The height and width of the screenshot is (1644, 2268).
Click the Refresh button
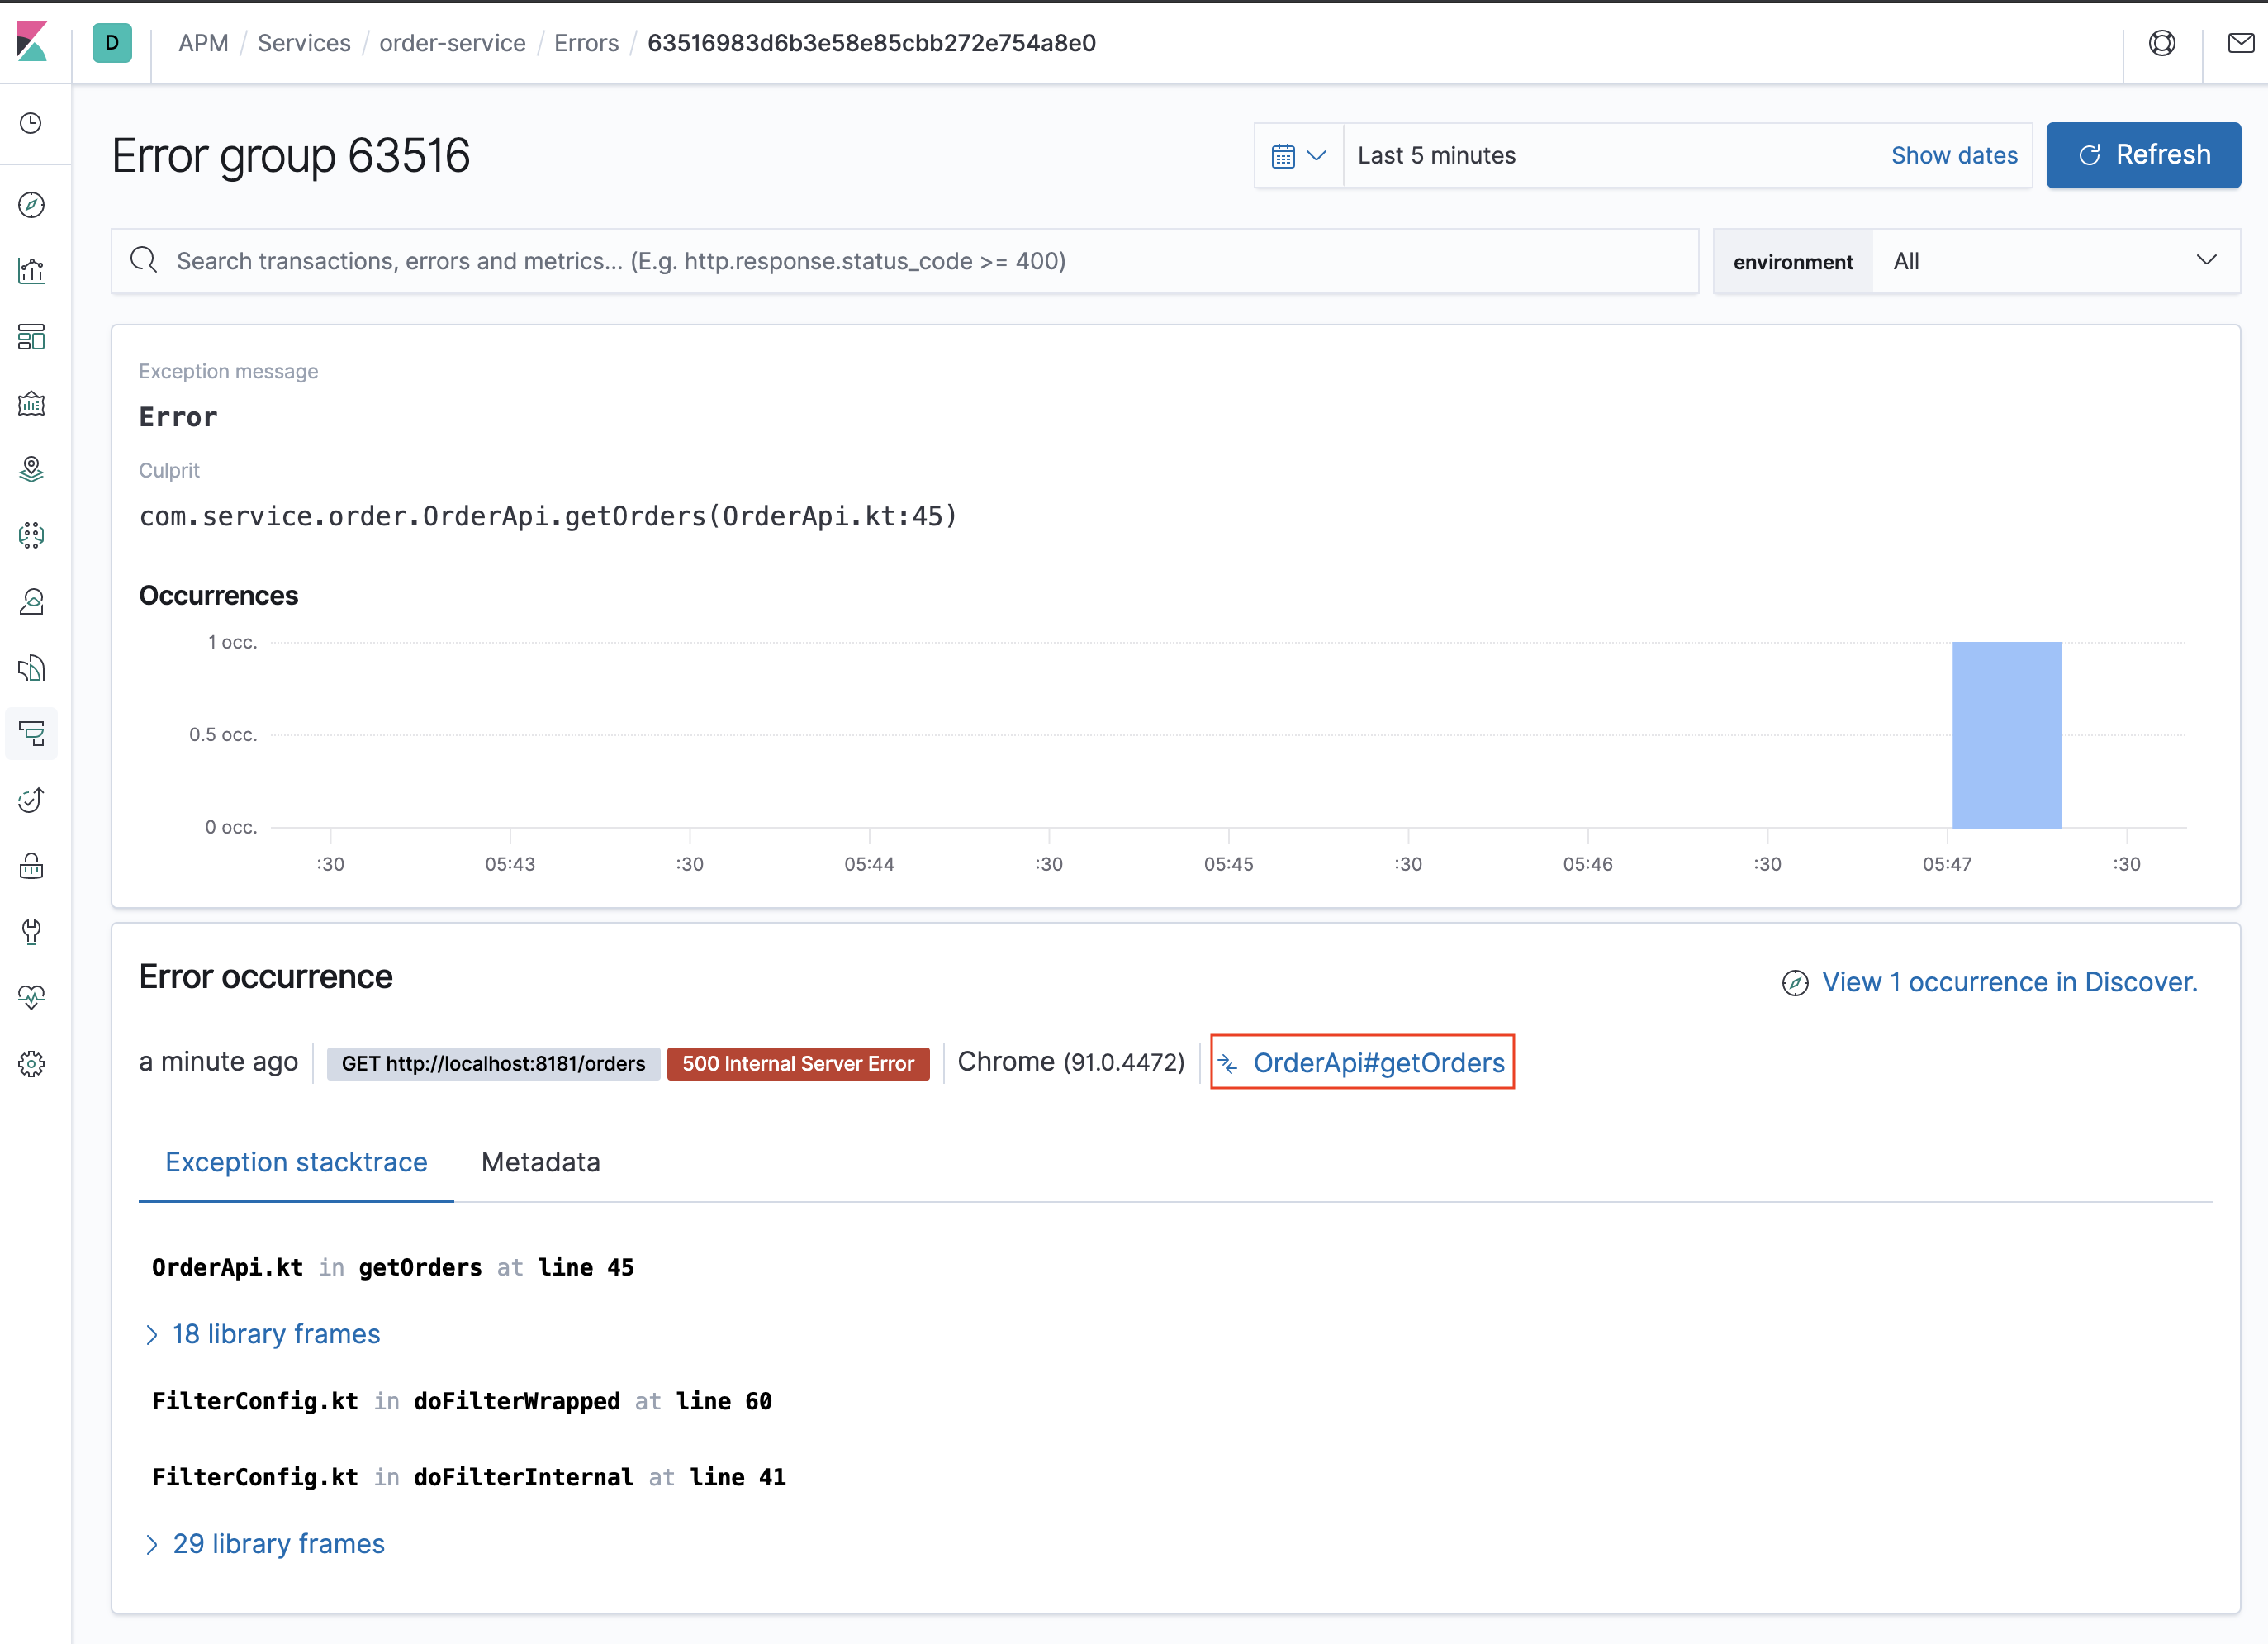coord(2143,155)
